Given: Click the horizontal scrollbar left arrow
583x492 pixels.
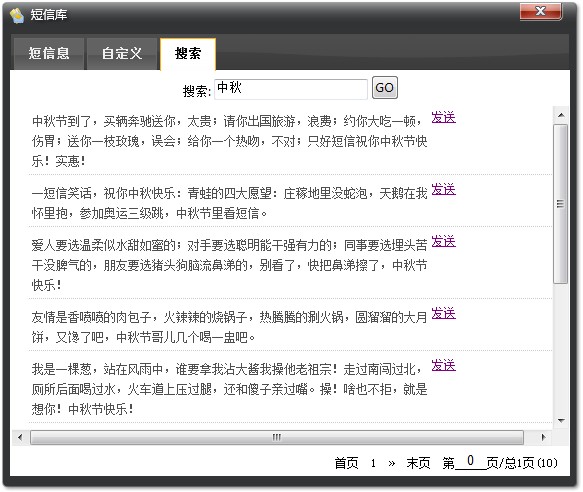Looking at the screenshot, I should (20, 437).
